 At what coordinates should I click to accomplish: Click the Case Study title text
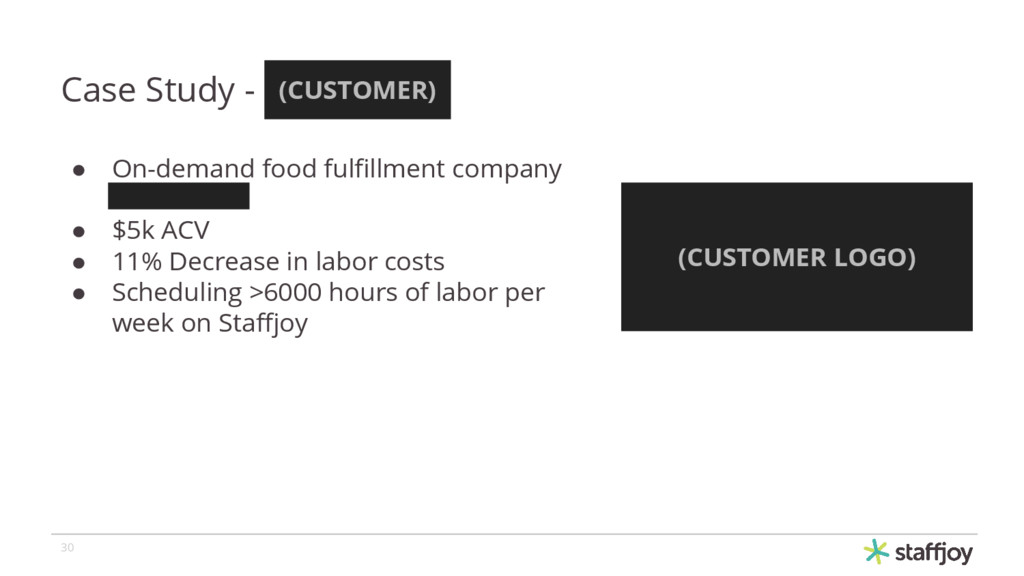(x=148, y=89)
